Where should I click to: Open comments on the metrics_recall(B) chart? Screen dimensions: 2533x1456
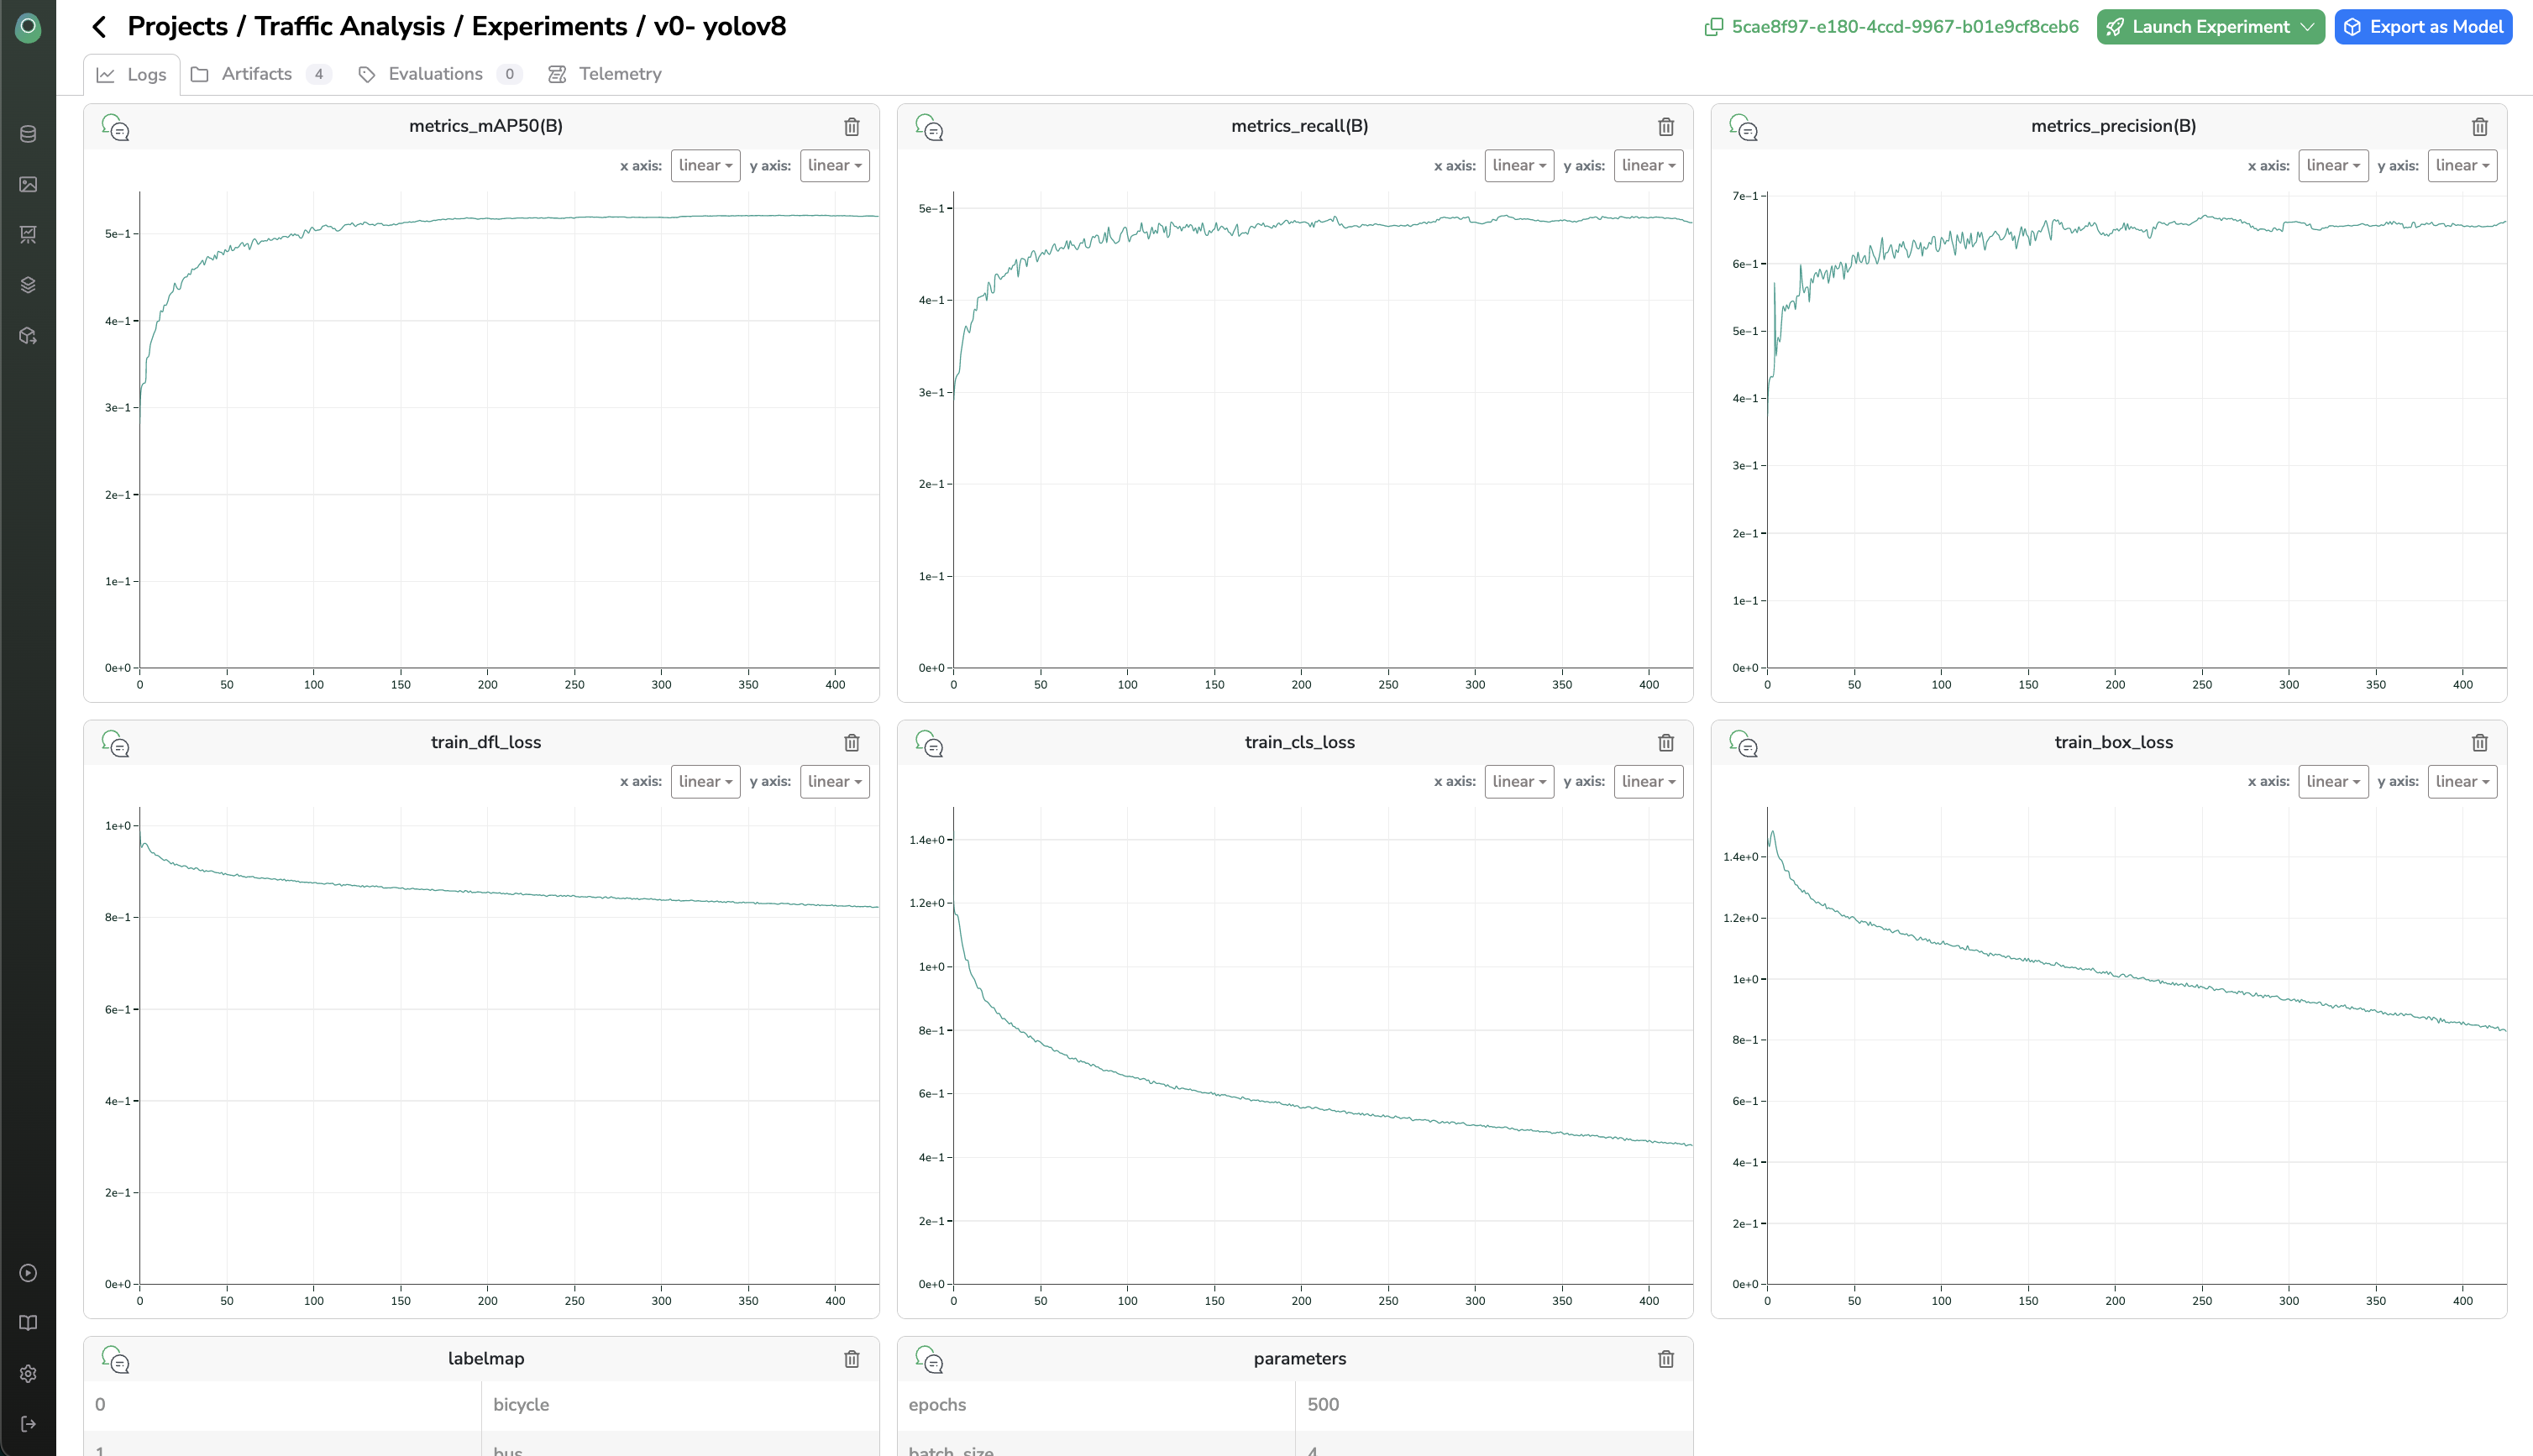pyautogui.click(x=929, y=128)
